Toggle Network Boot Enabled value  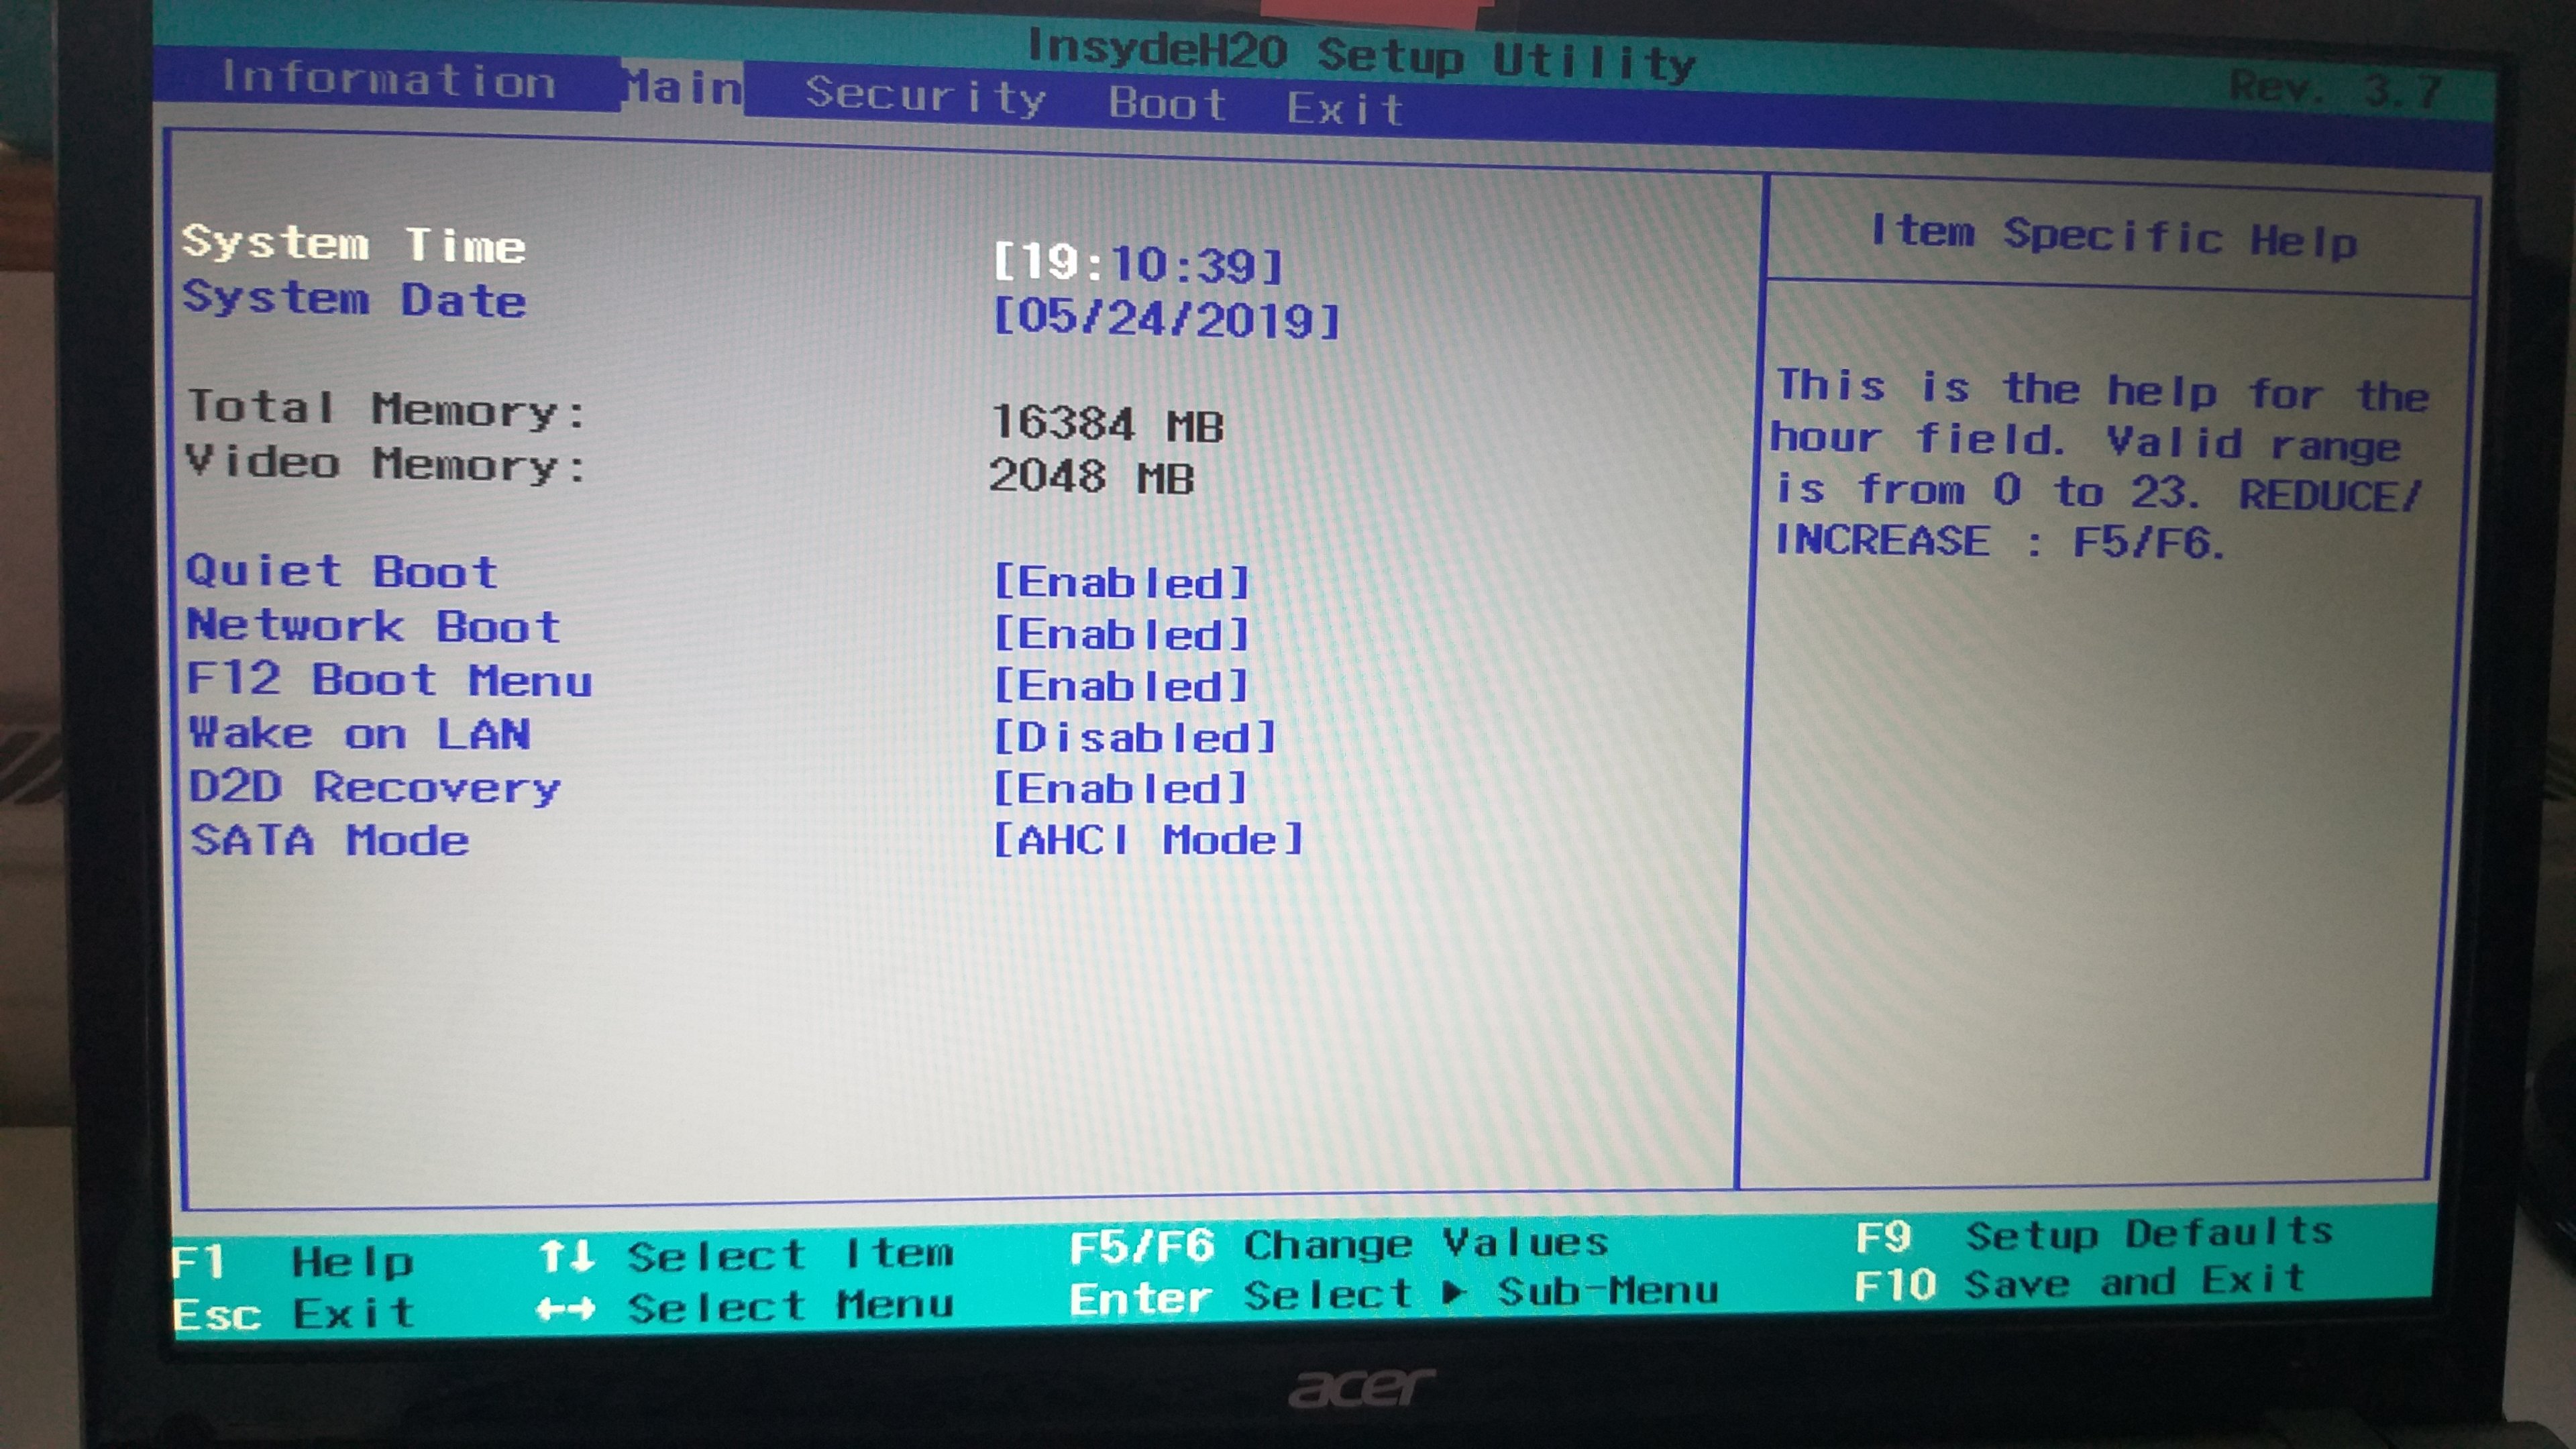tap(1121, 635)
